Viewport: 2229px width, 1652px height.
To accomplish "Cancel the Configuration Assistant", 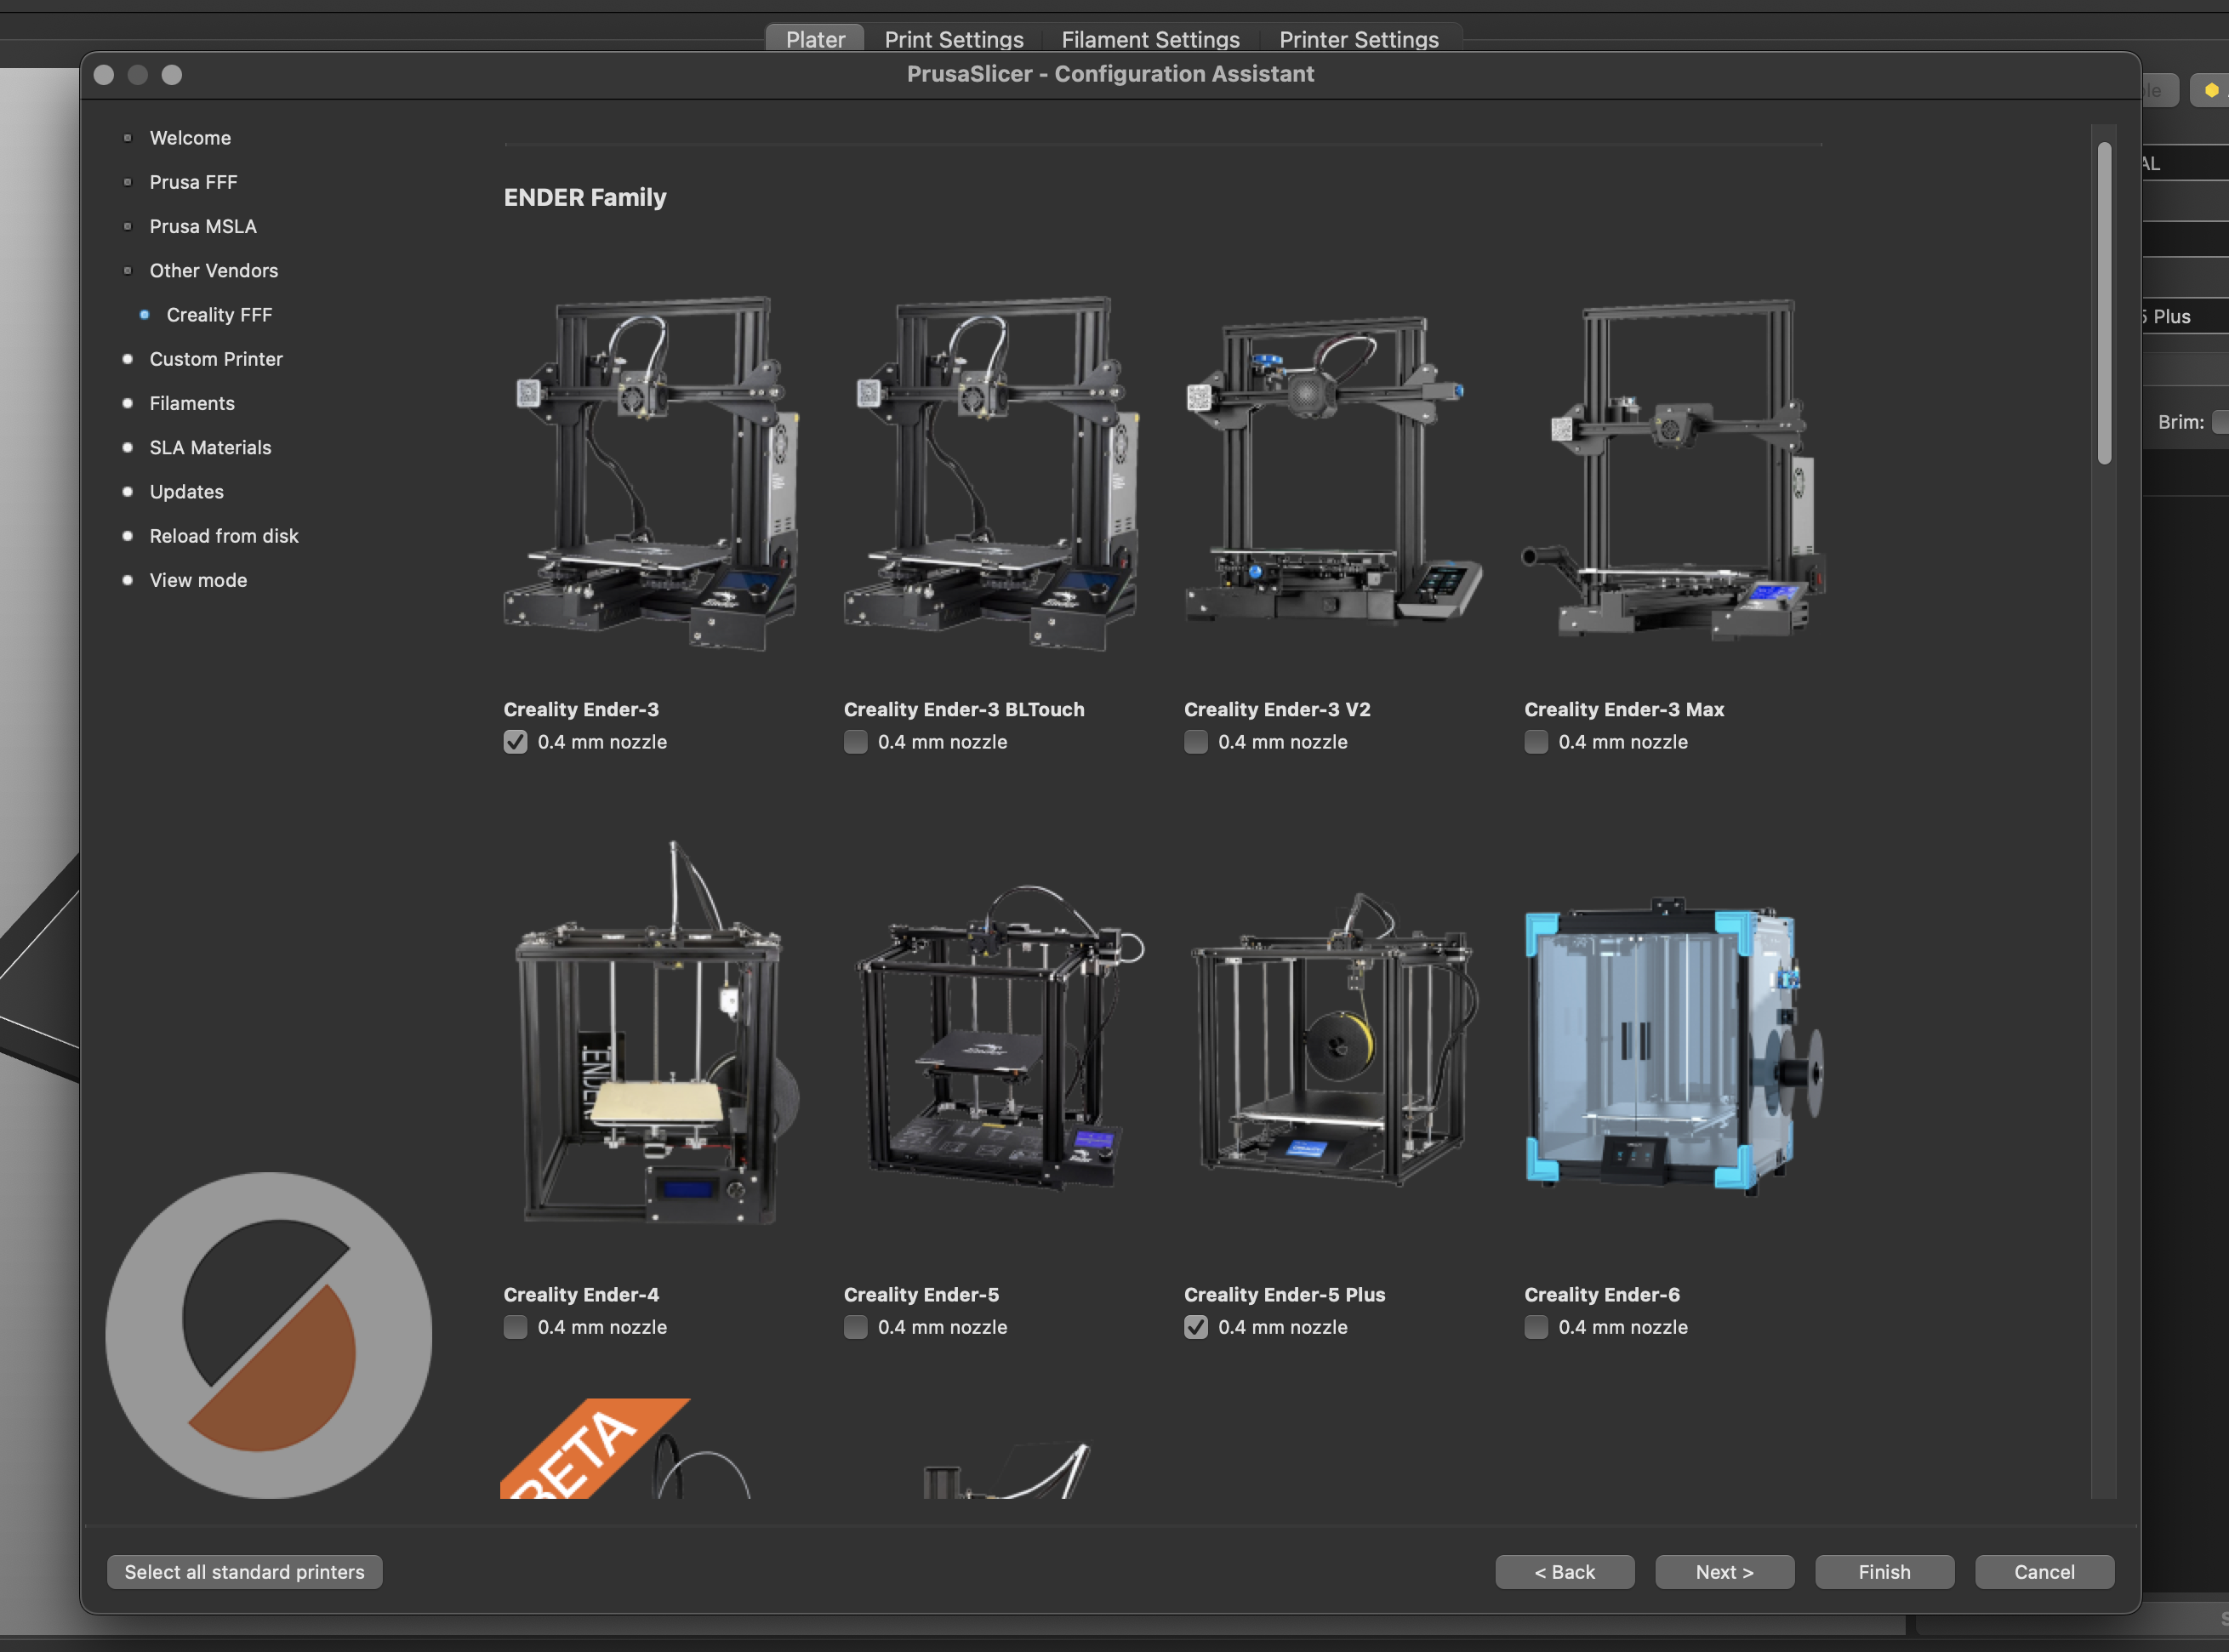I will (x=2045, y=1572).
